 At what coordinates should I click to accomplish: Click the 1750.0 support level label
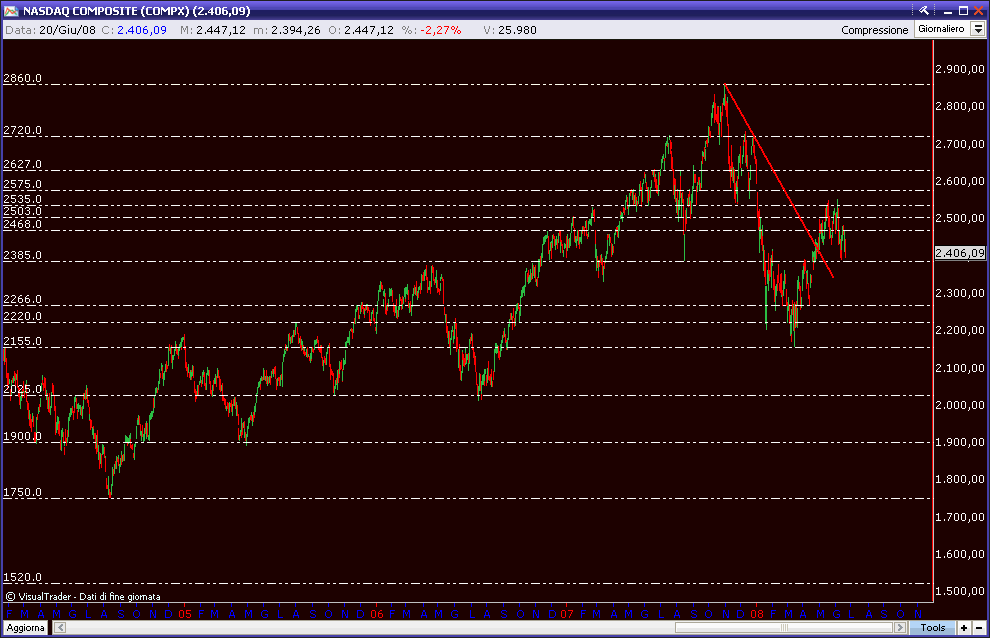(22, 492)
